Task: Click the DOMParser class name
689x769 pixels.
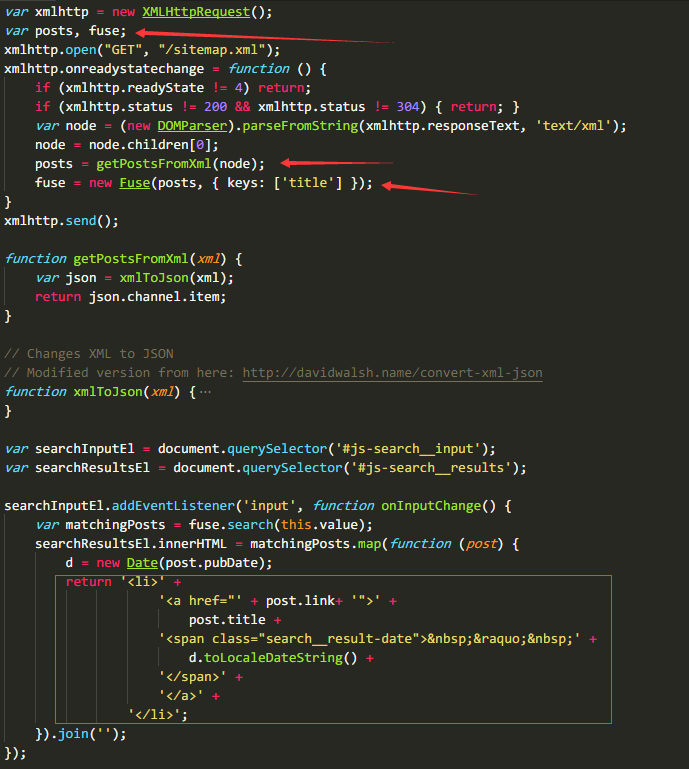Action: pyautogui.click(x=192, y=126)
